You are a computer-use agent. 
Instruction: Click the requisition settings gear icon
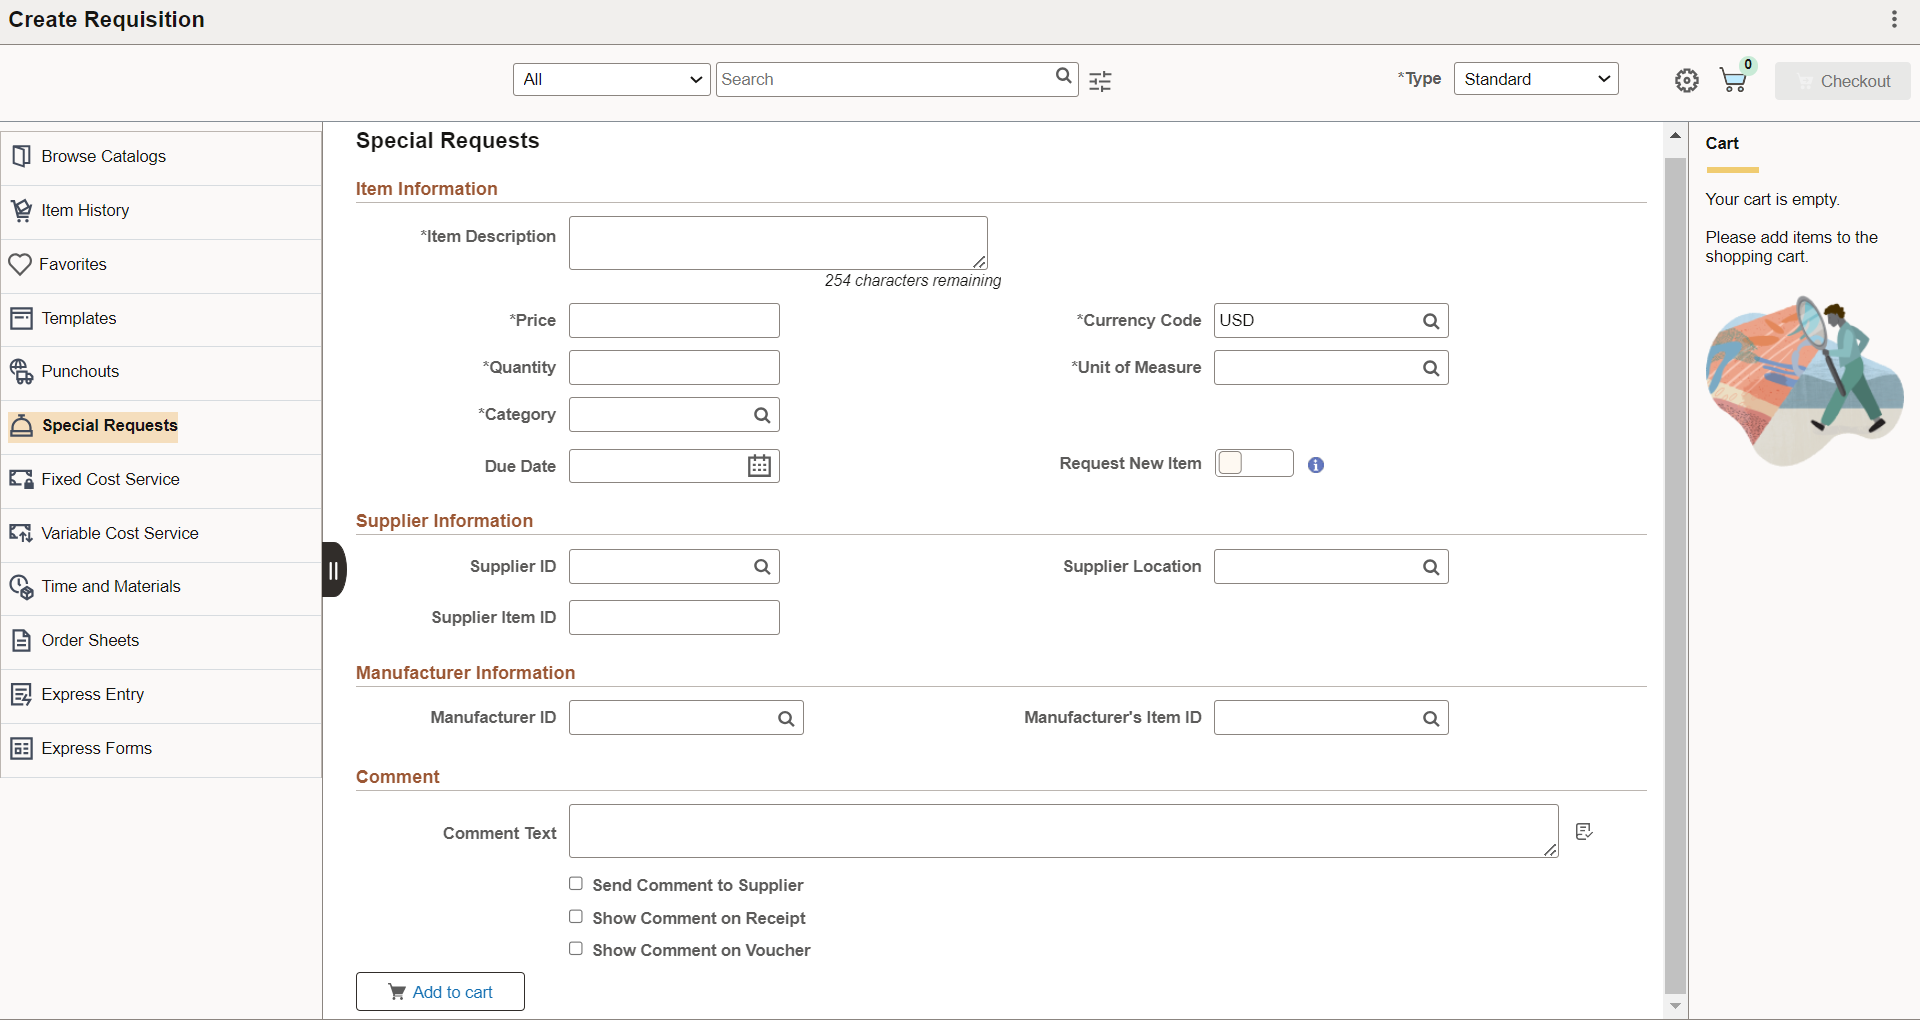click(1687, 81)
